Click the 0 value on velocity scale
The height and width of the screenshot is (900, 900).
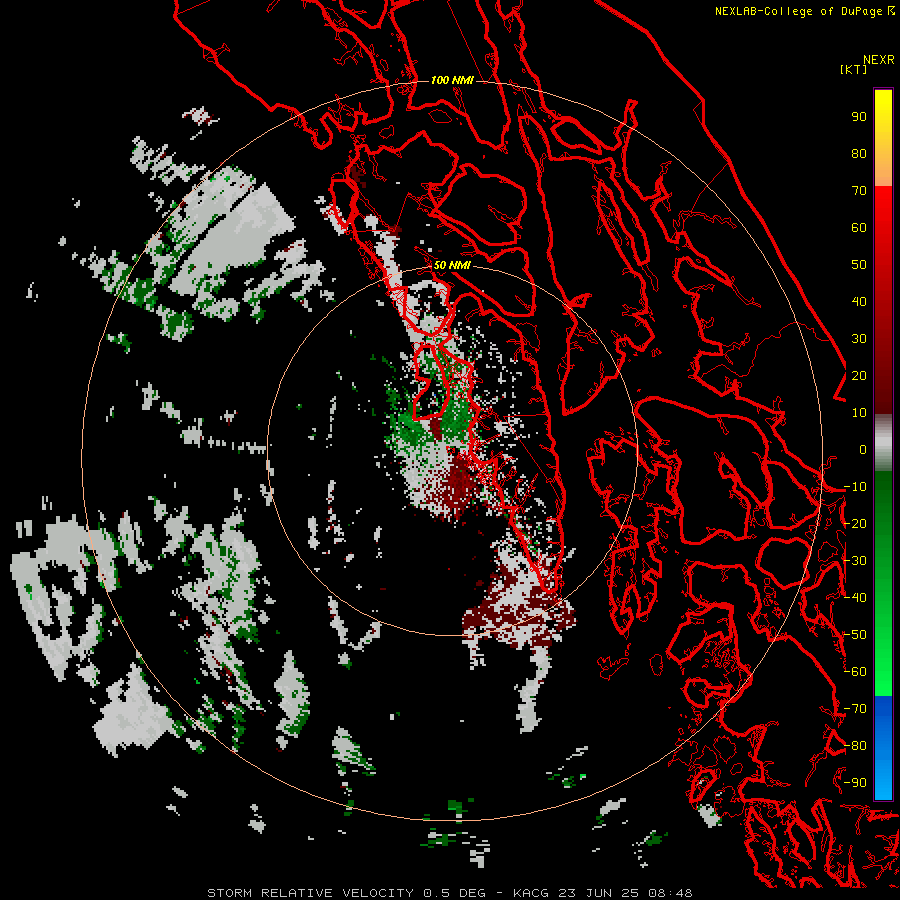(x=863, y=449)
